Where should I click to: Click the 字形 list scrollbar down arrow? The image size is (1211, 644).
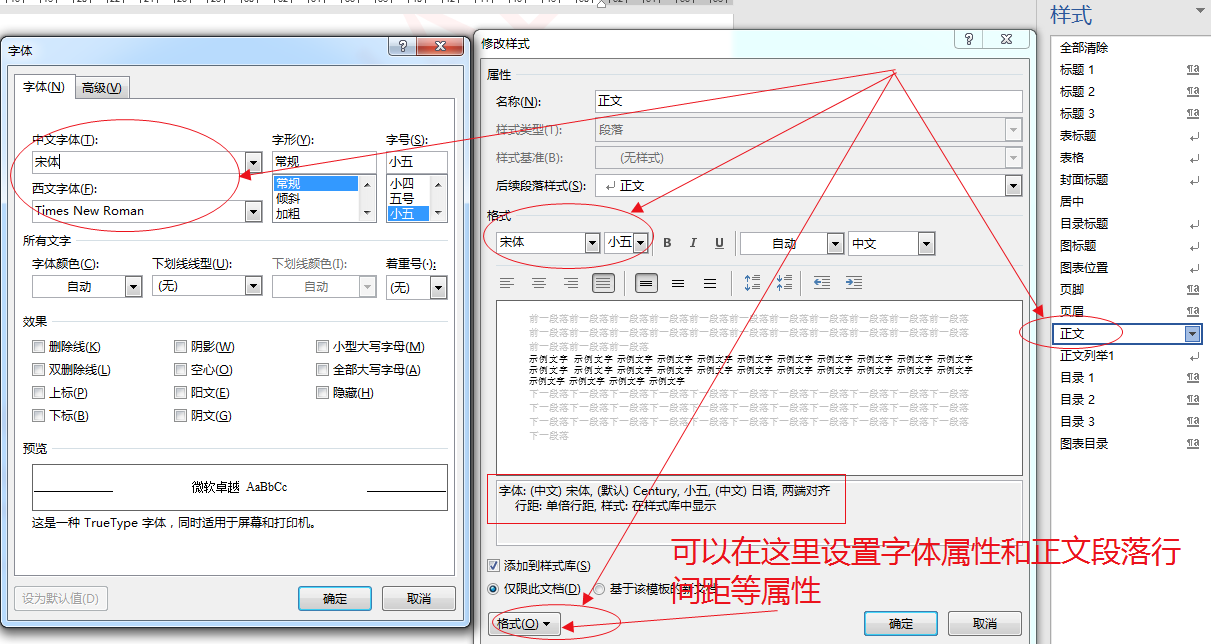coord(369,214)
